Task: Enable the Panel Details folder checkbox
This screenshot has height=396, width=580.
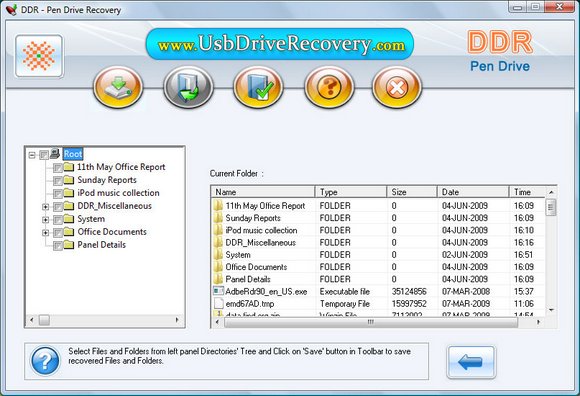Action: 58,246
